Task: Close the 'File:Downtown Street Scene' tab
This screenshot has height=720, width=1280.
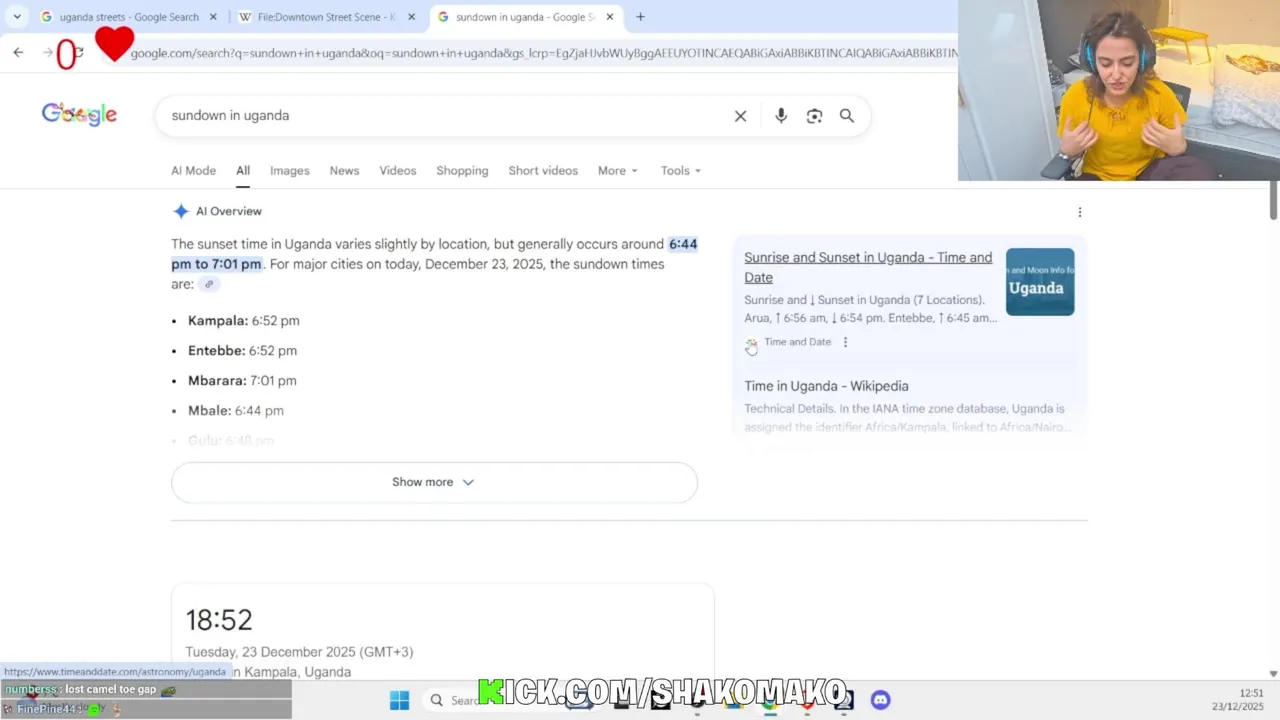Action: pos(411,17)
